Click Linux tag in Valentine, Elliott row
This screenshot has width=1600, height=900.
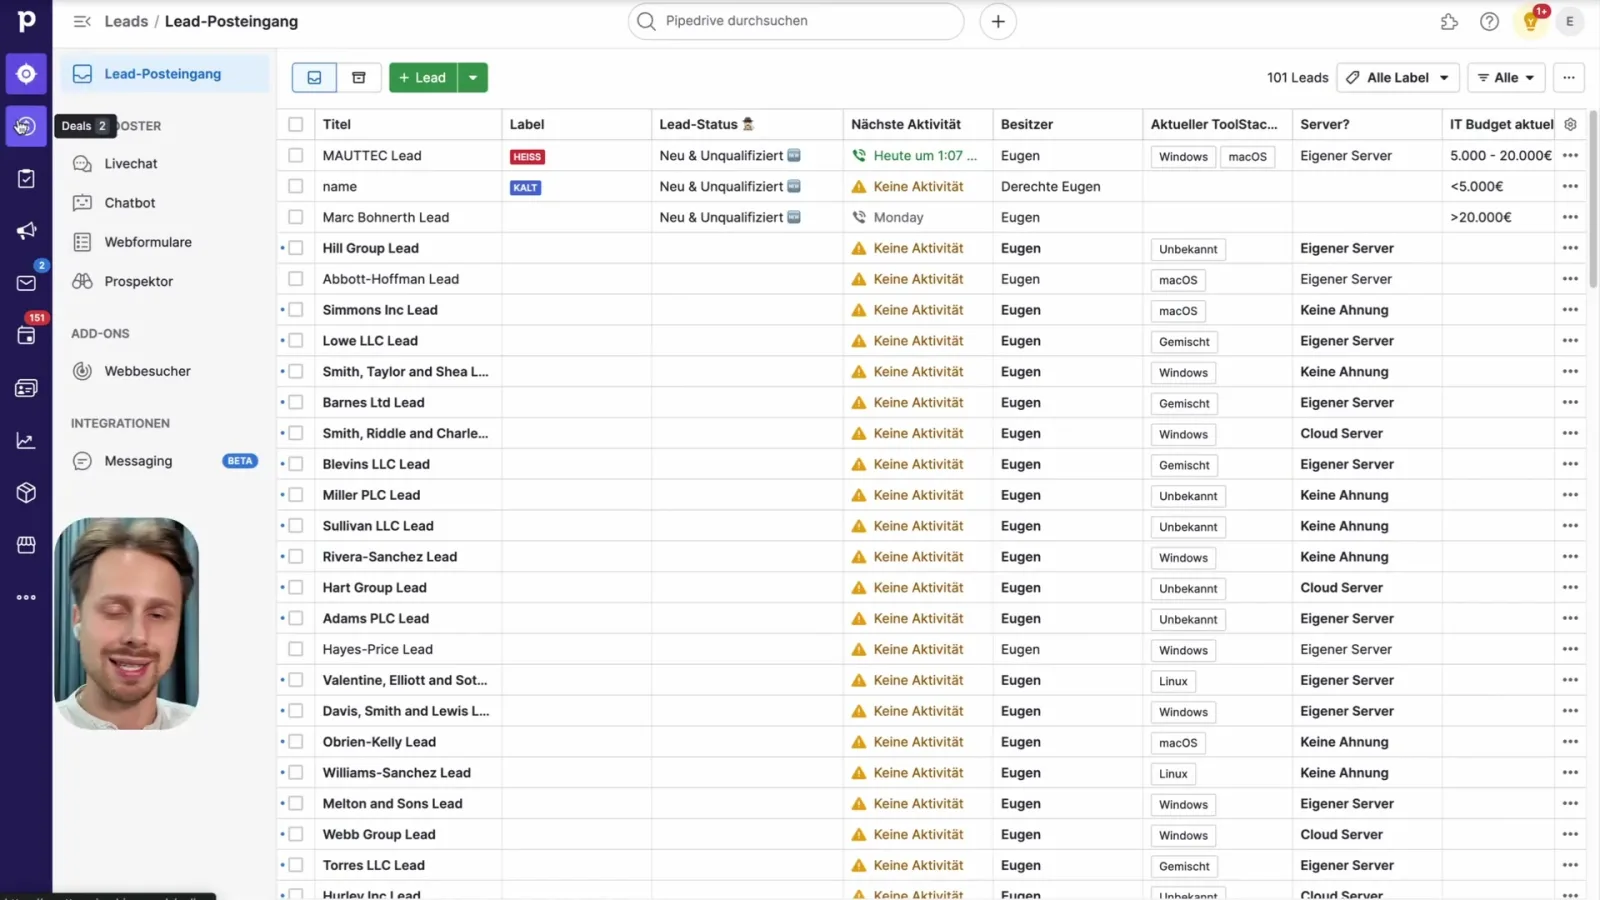coord(1173,681)
